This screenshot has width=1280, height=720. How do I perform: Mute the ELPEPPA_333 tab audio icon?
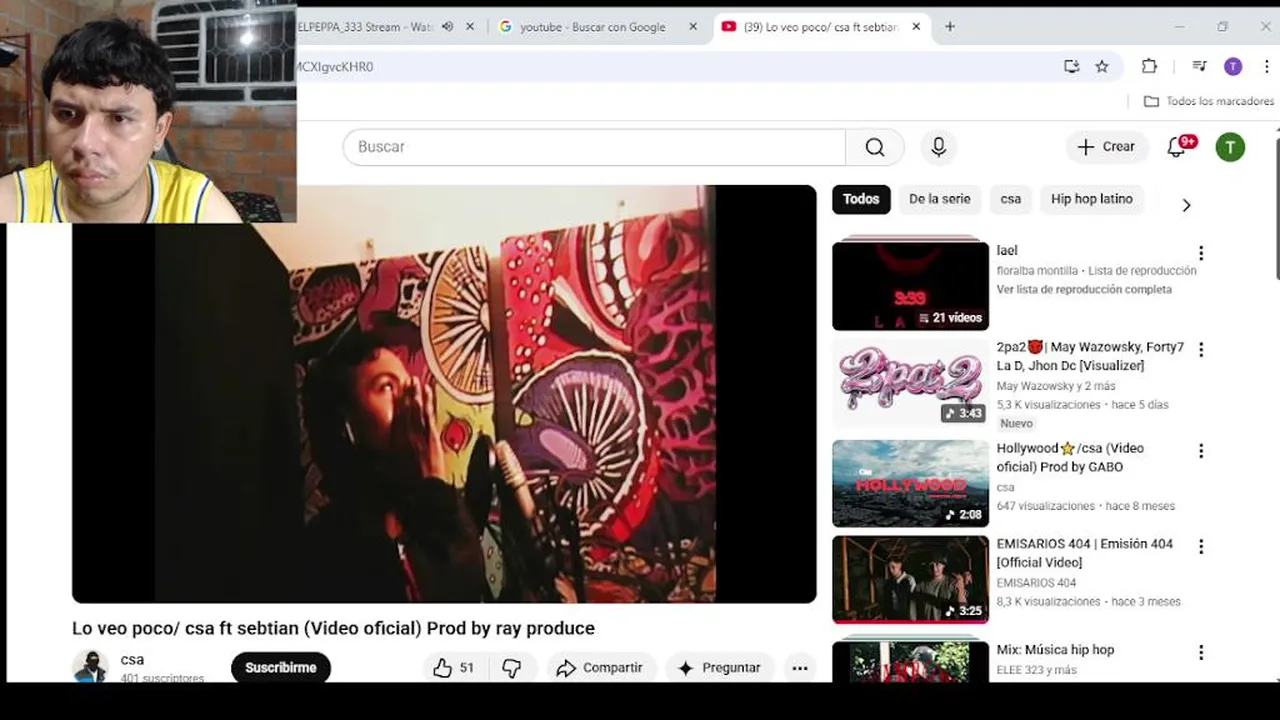447,27
